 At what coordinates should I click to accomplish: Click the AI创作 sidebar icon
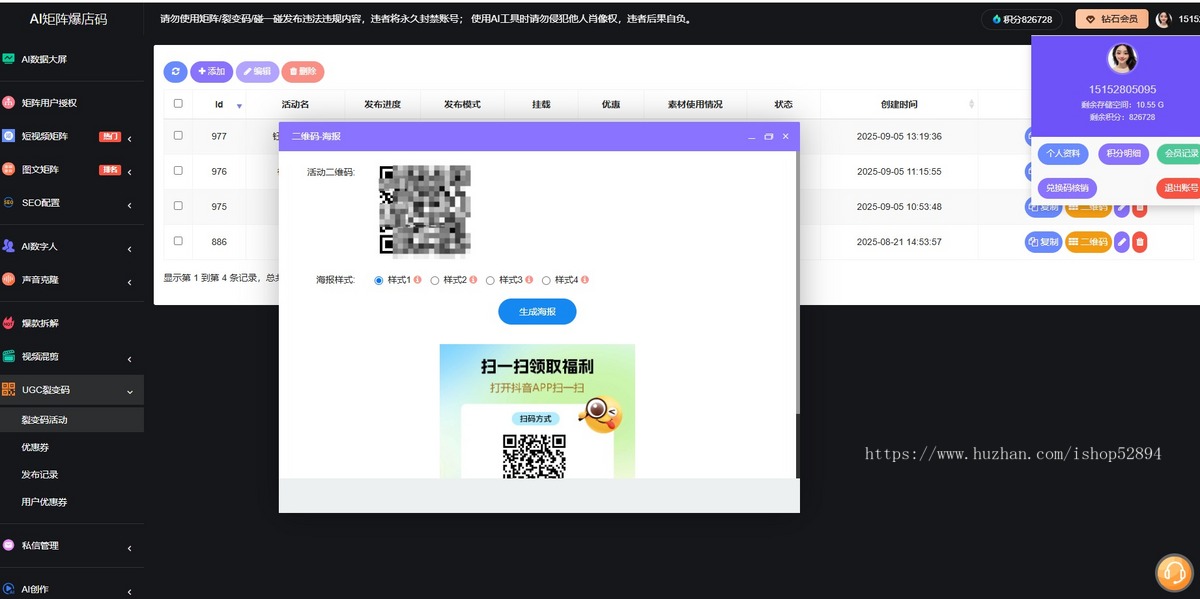pos(9,589)
